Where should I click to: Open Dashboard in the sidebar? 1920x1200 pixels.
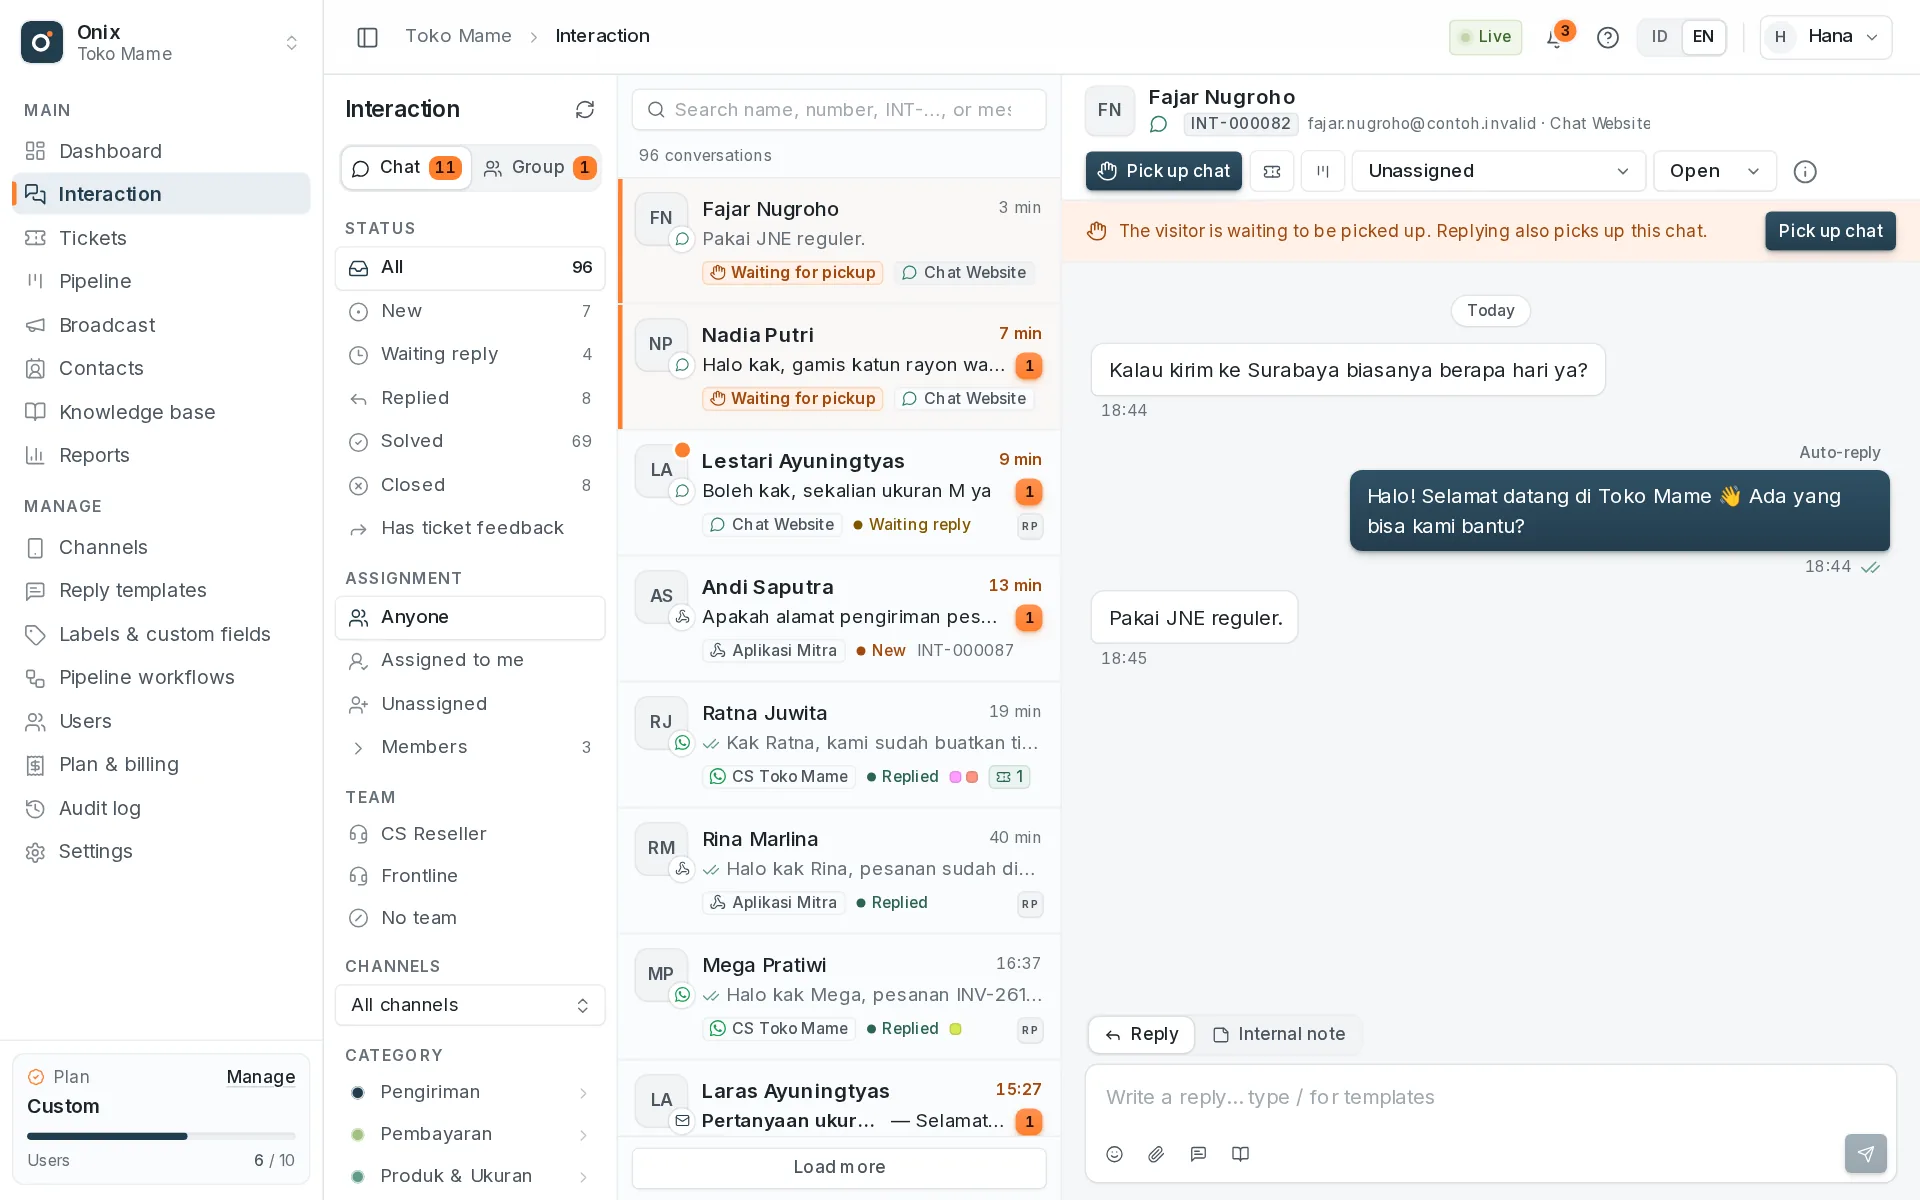[x=161, y=151]
